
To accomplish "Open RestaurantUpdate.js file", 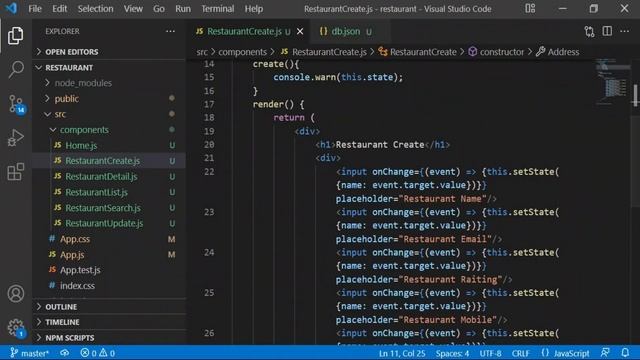I will pyautogui.click(x=109, y=223).
